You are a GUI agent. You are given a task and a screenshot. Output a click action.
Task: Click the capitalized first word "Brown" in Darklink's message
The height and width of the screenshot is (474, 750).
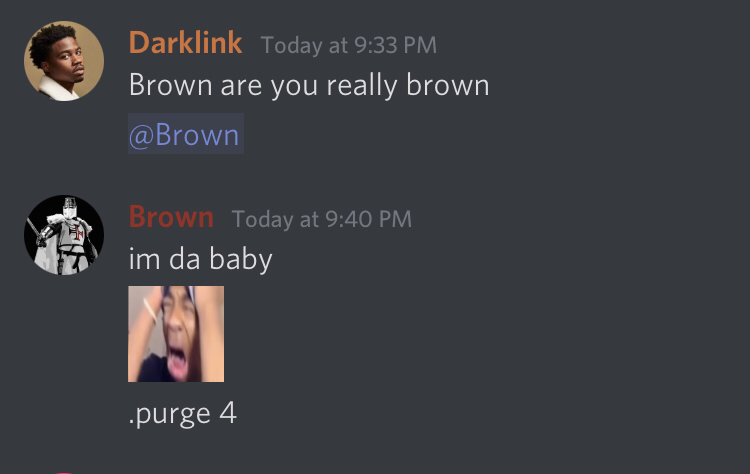[x=170, y=85]
